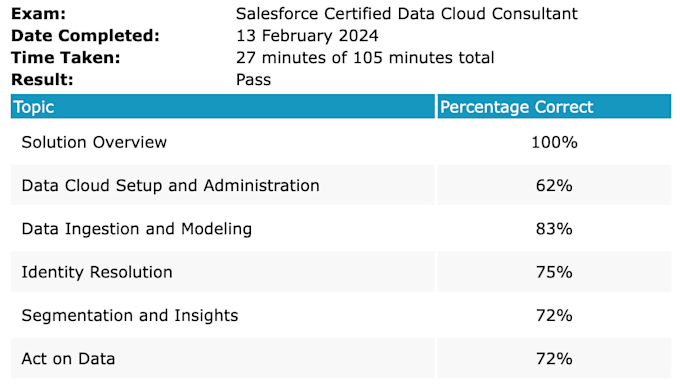Click the exam name Salesforce Certified Data Cloud Consultant
Viewport: 680px width, 389px height.
coord(407,14)
